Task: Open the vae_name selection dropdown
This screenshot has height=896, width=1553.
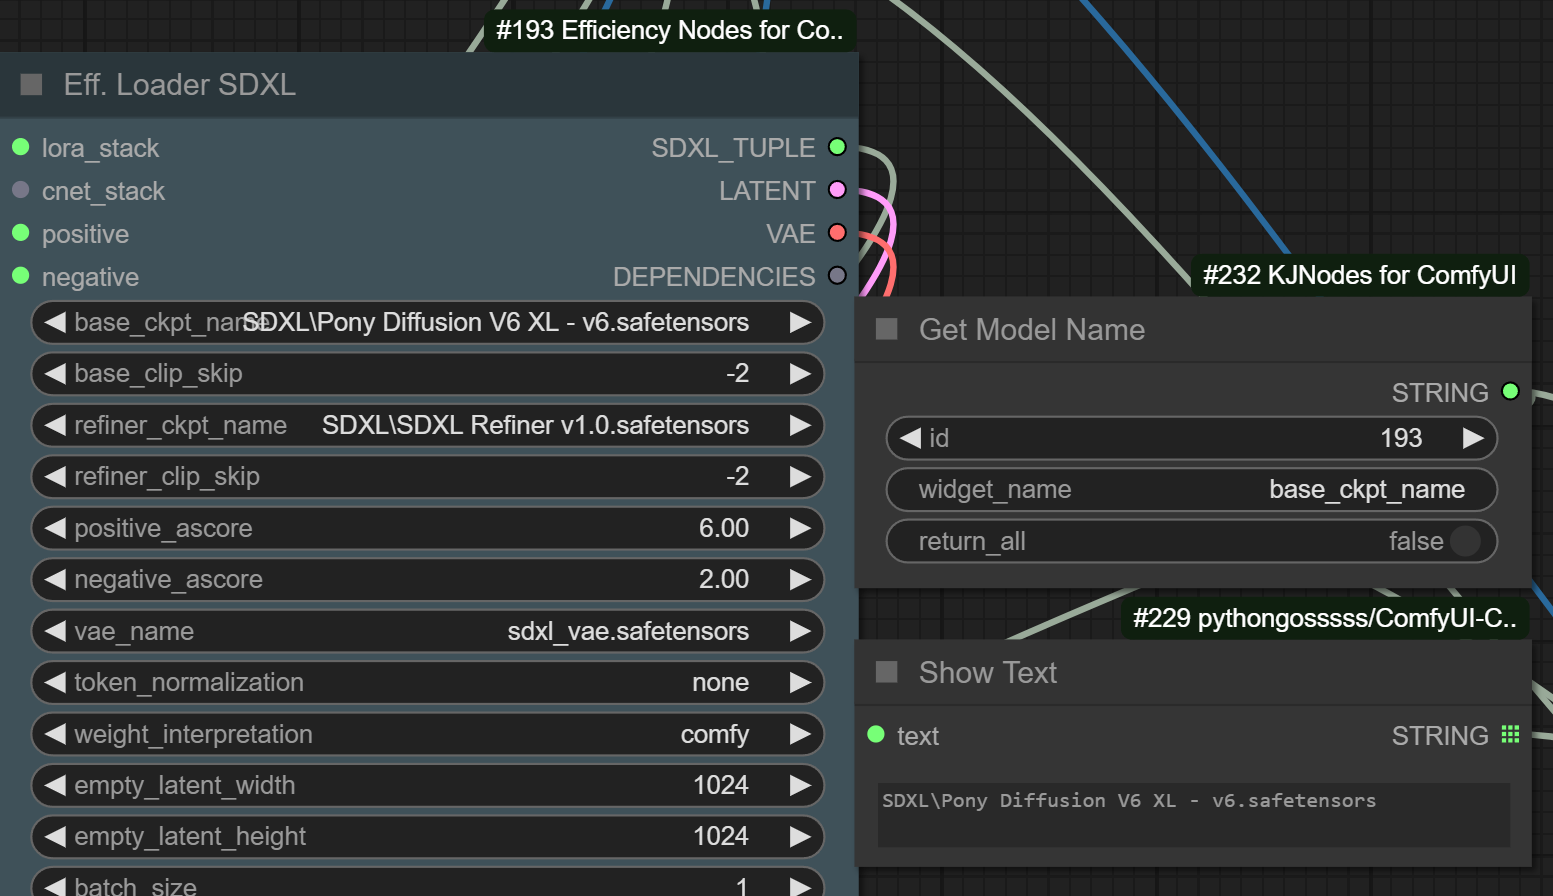Action: click(428, 631)
